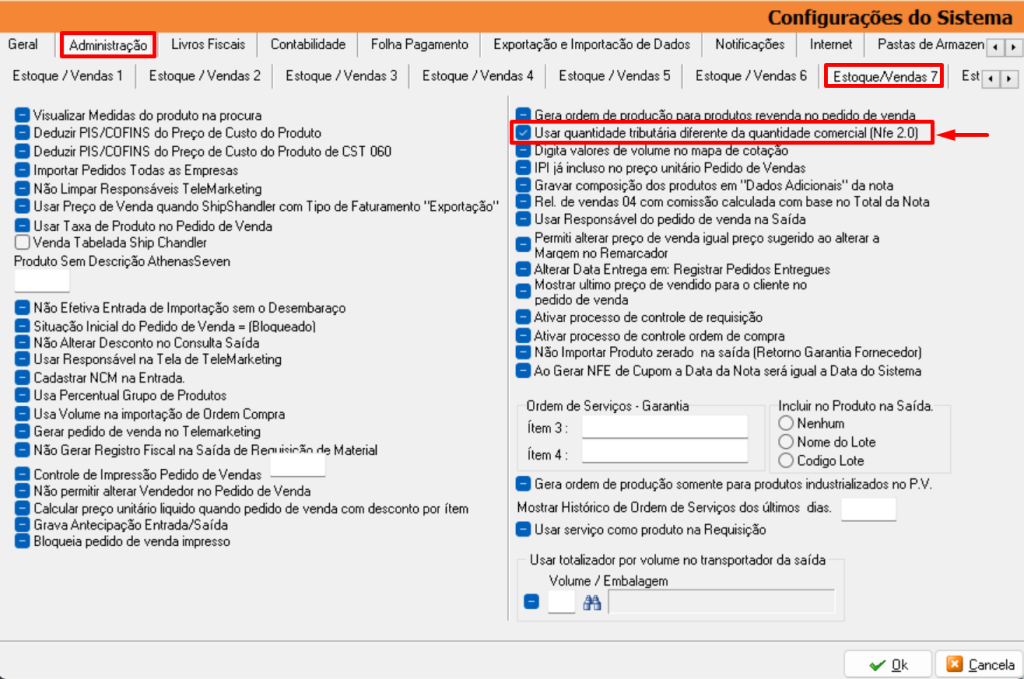Select the 'Codigo Lote' radio option
1024x679 pixels.
click(x=786, y=461)
